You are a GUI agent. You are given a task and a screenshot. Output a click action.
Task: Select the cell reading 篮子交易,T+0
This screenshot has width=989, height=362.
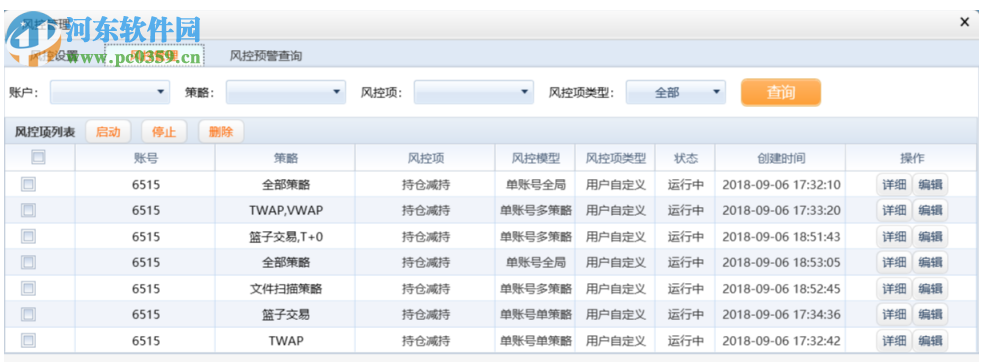285,237
